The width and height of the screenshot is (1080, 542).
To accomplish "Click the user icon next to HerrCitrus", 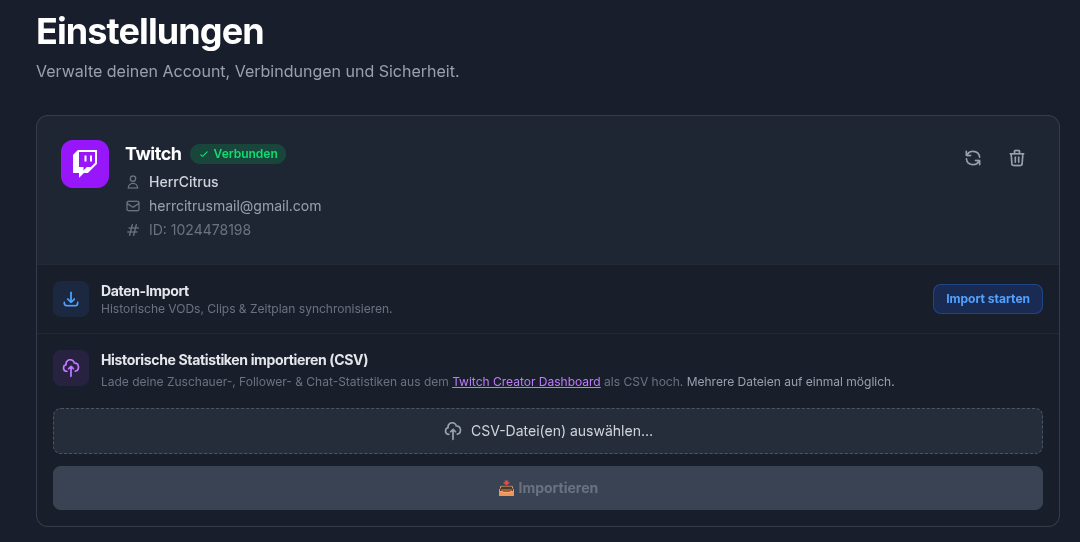I will pos(133,182).
